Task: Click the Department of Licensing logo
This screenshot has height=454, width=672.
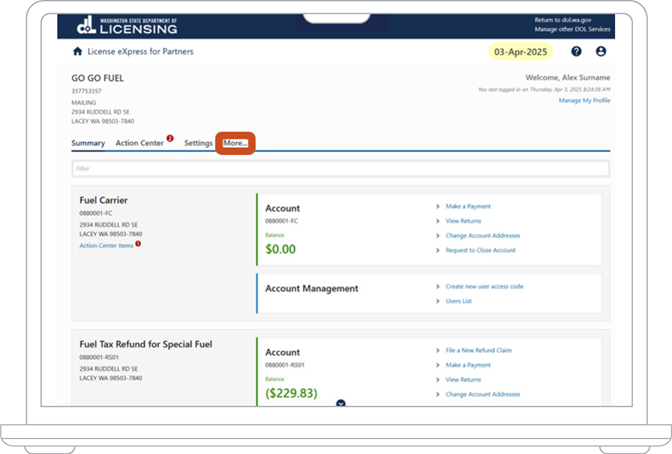Action: [x=127, y=26]
